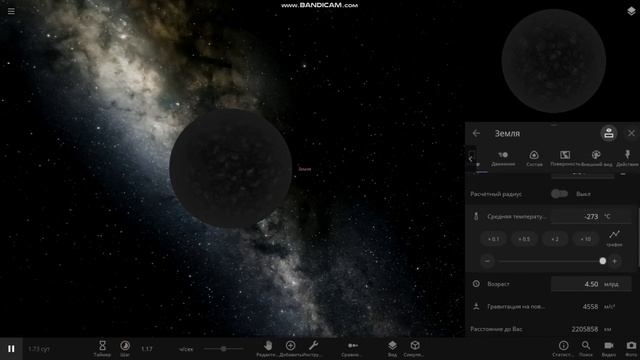Open the Инструменты wrench tool
This screenshot has height=360, width=640.
click(x=313, y=349)
